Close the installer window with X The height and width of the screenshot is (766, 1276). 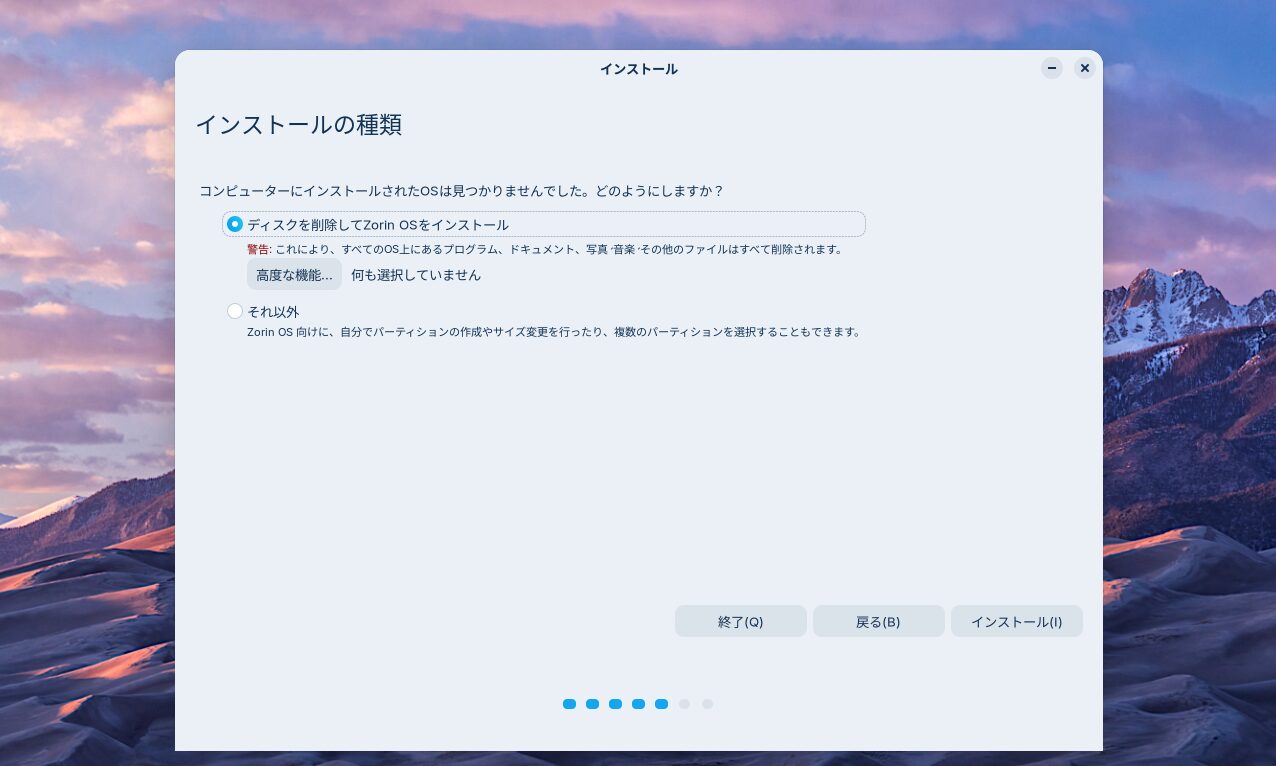(x=1084, y=68)
